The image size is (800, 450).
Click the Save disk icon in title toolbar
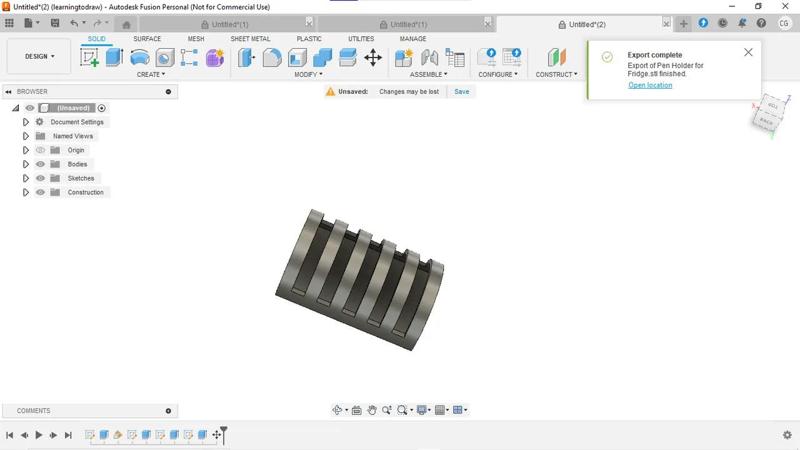pyautogui.click(x=55, y=23)
